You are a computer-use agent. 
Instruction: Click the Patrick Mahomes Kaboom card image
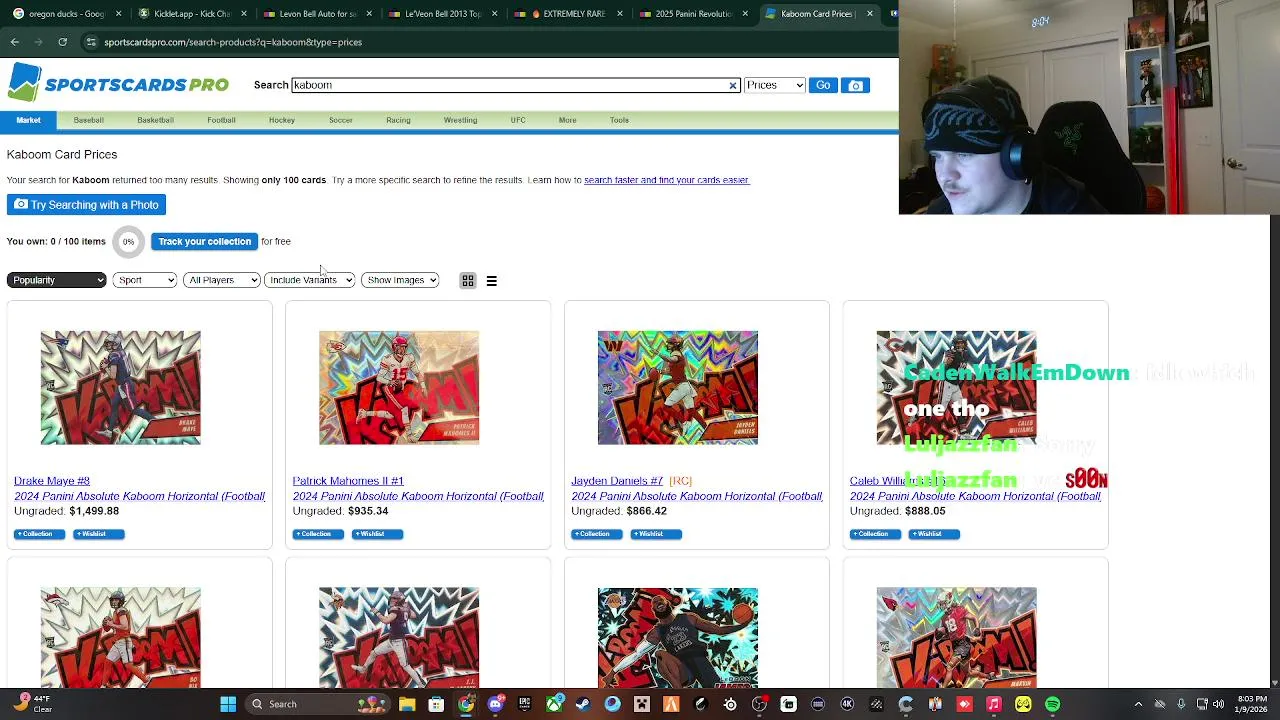click(x=399, y=388)
